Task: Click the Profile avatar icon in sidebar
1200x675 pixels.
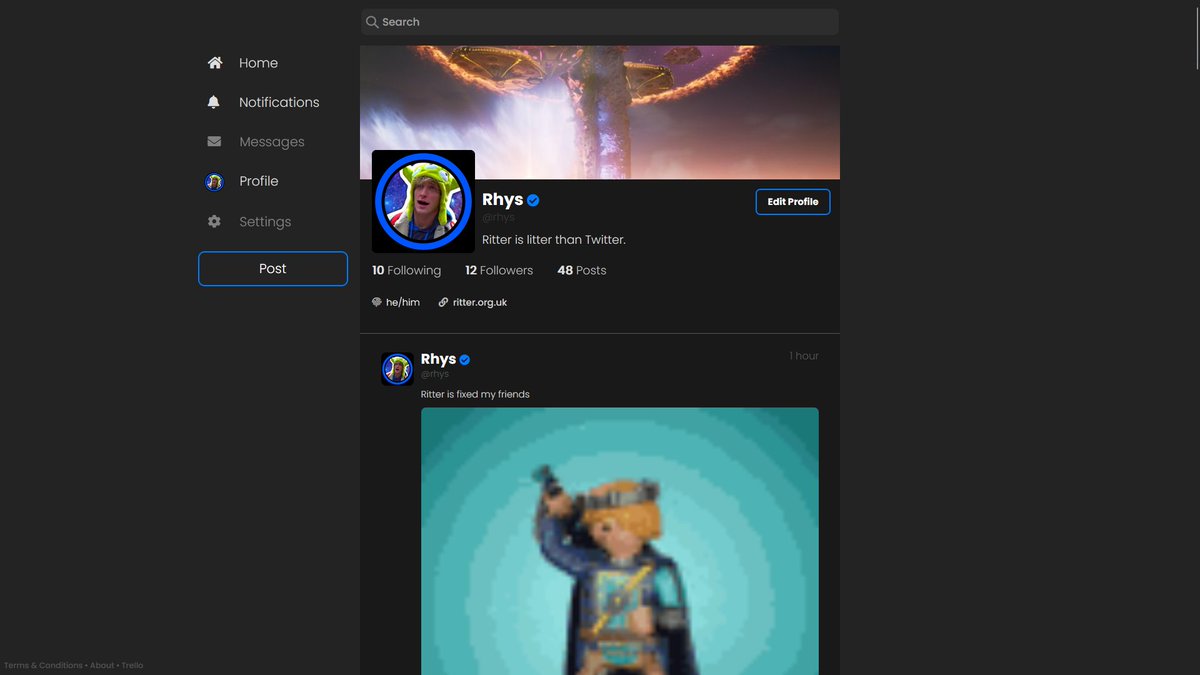Action: pos(213,181)
